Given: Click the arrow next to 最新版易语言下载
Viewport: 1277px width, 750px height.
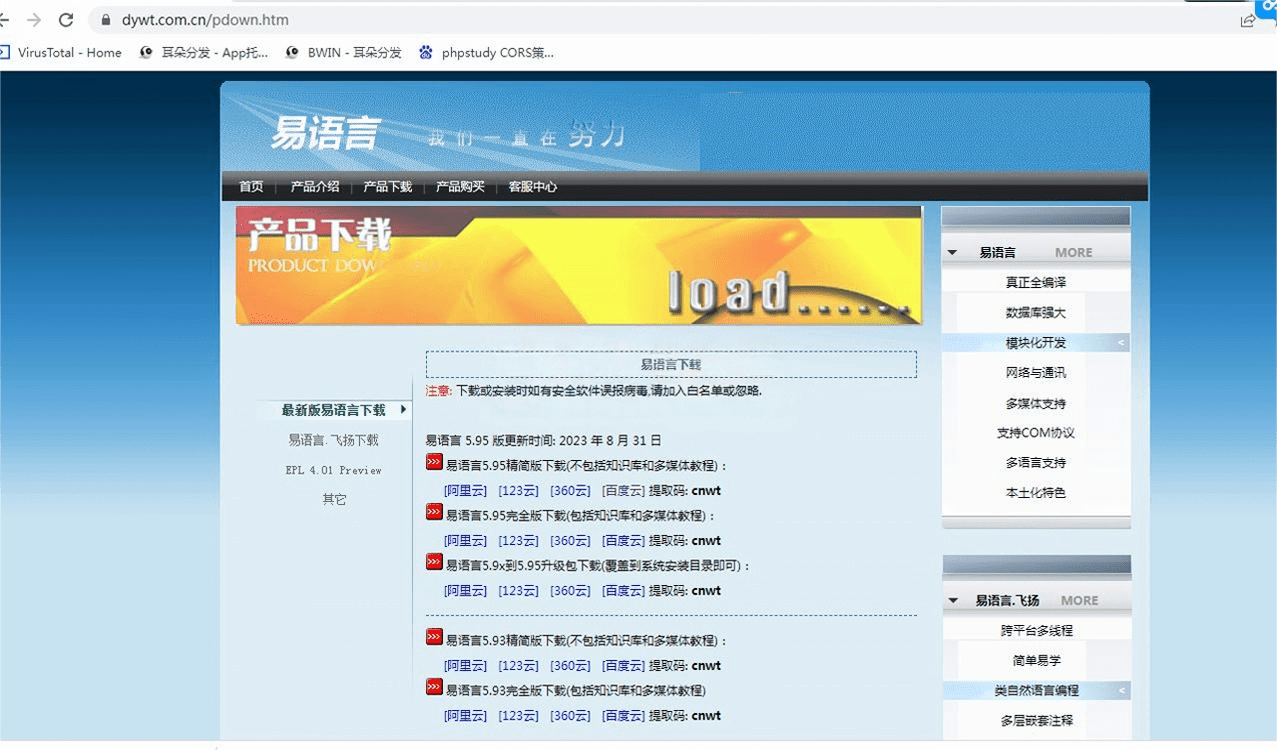Looking at the screenshot, I should tap(403, 409).
